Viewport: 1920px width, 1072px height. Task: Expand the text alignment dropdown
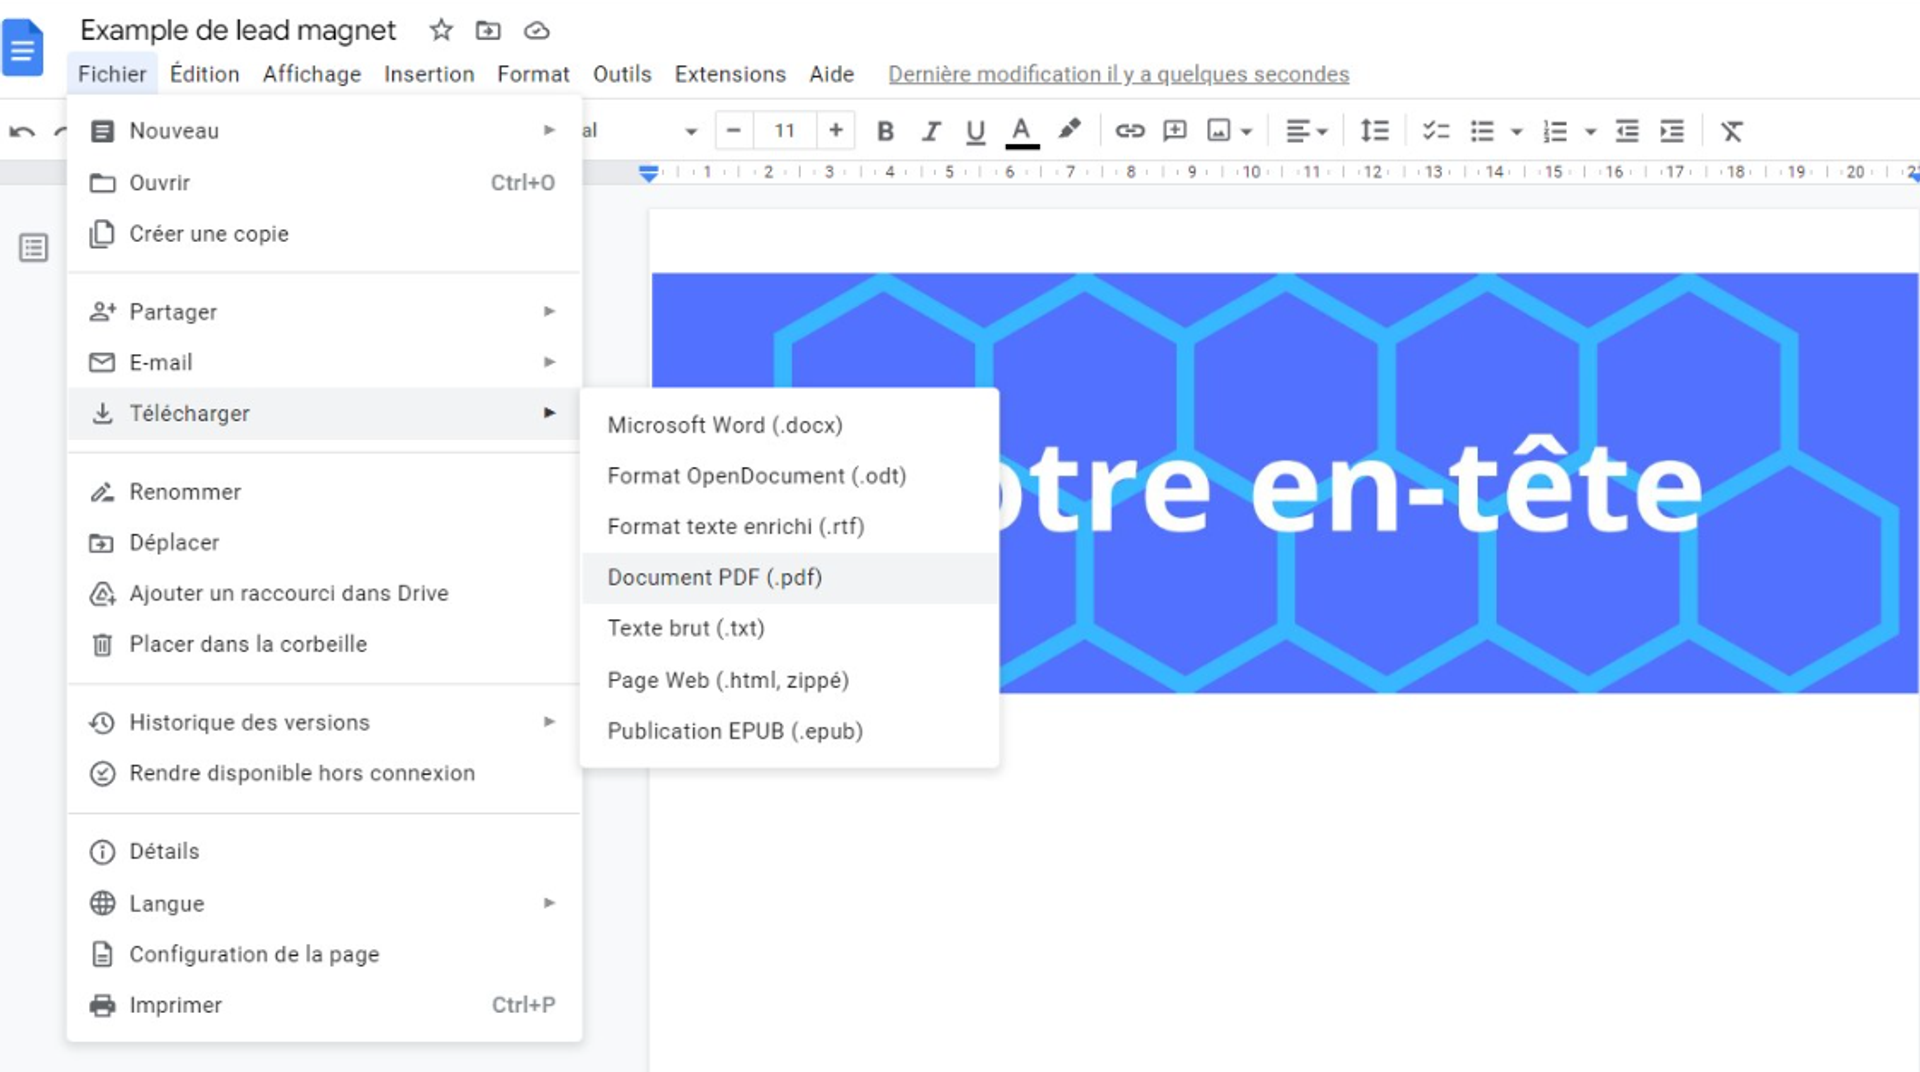click(1306, 131)
